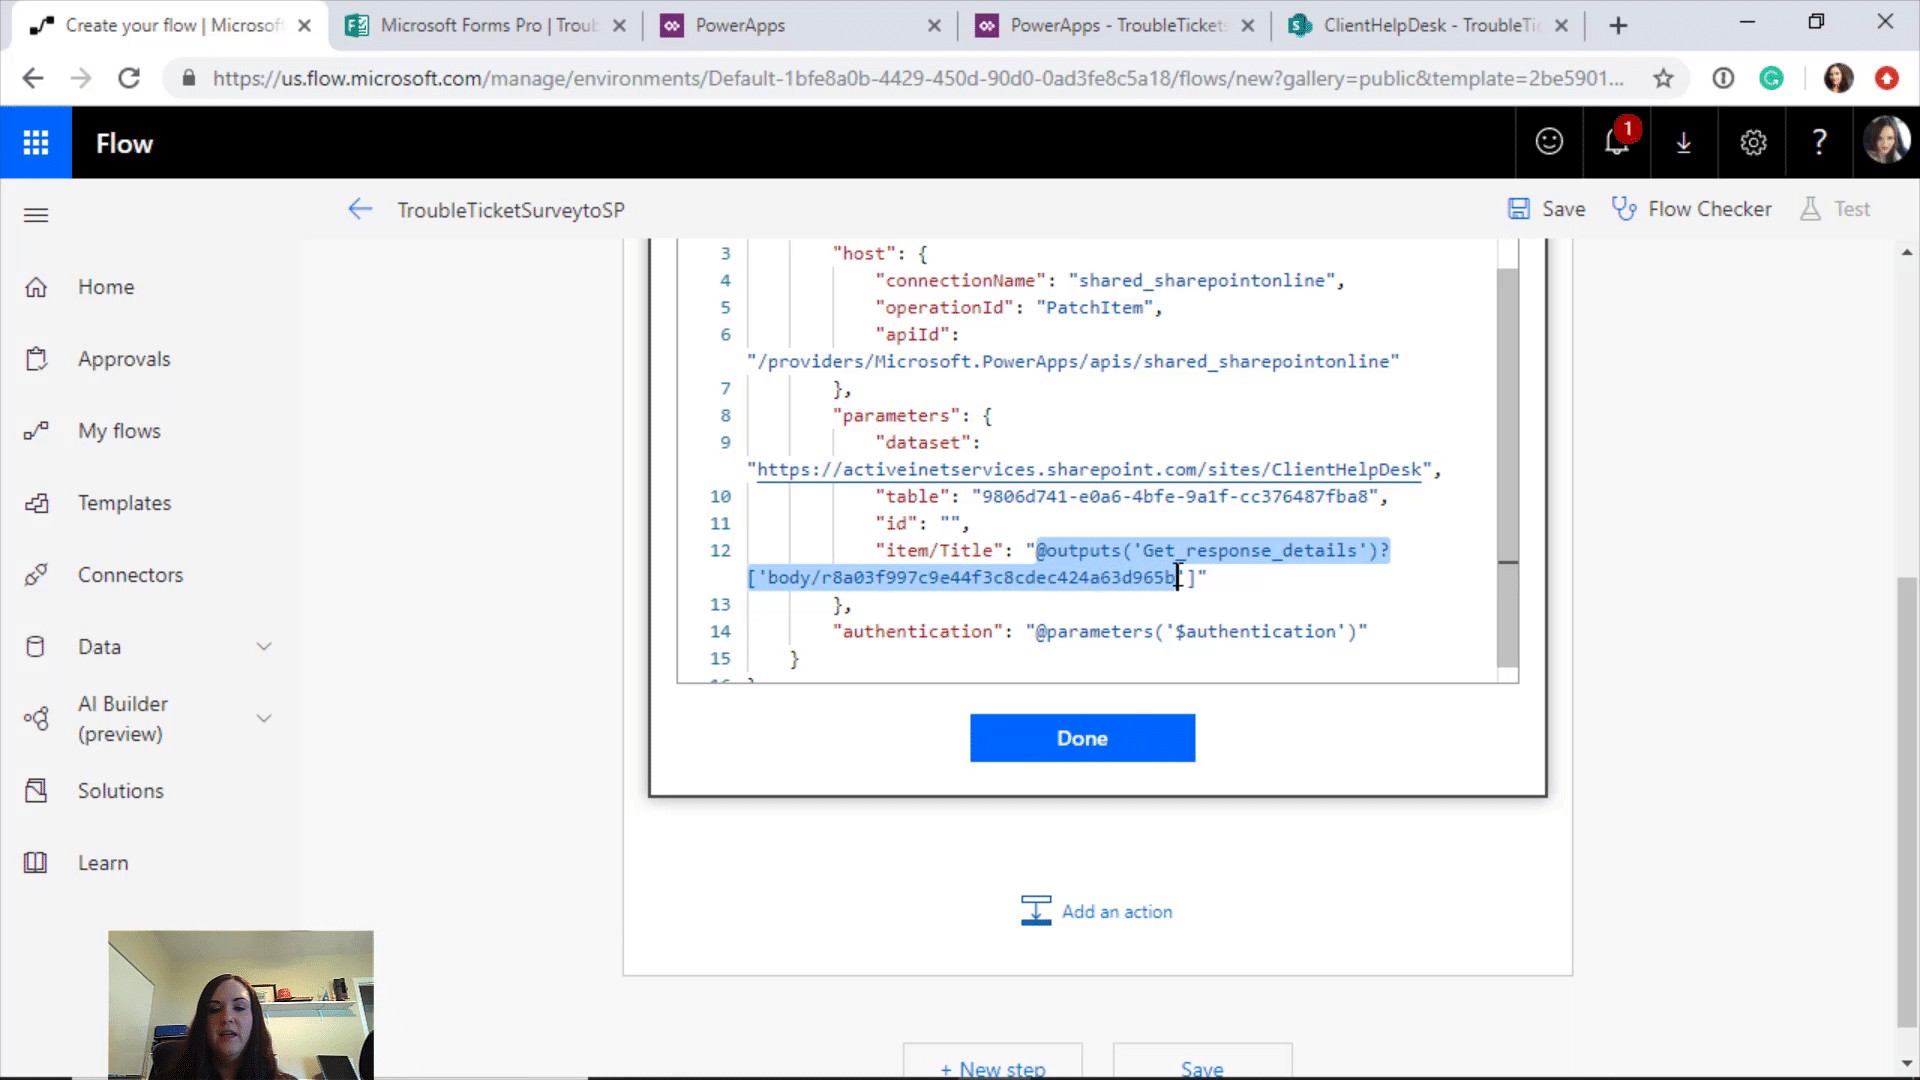Click the Test button
1920x1080 pixels.
coord(1835,209)
